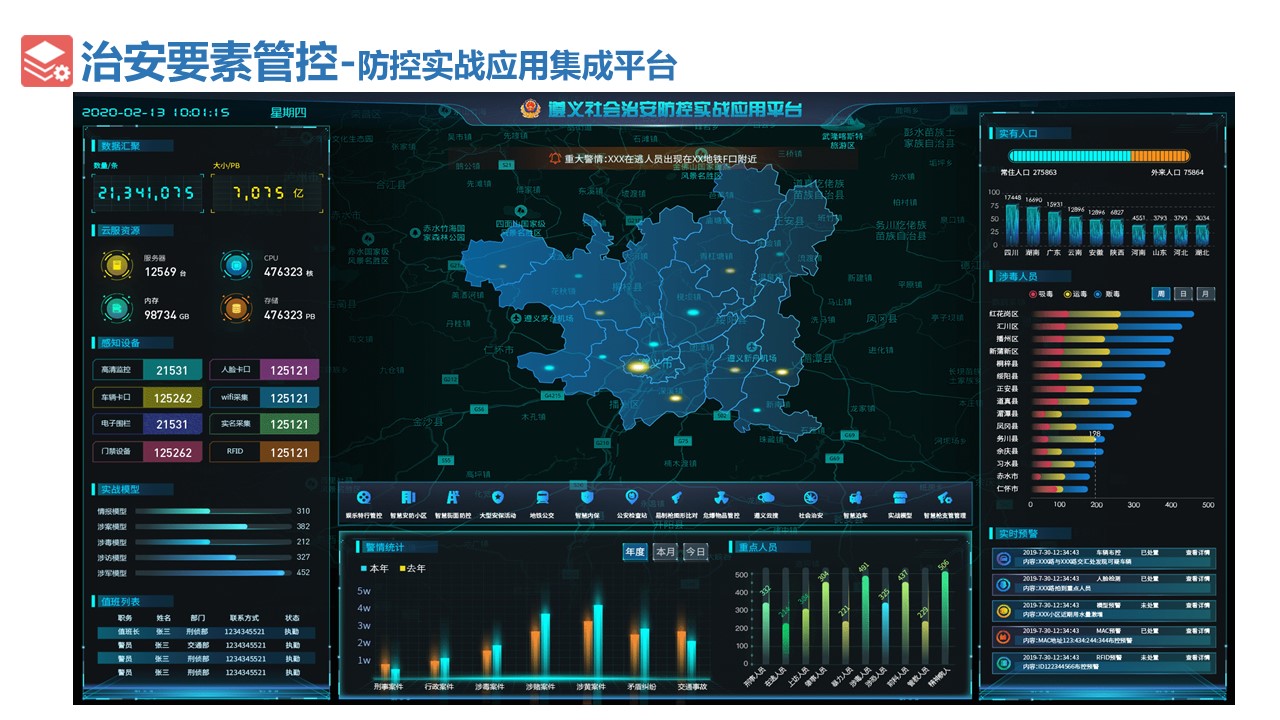Click the MAC预警 alert row icon
The height and width of the screenshot is (720, 1280).
point(1002,636)
